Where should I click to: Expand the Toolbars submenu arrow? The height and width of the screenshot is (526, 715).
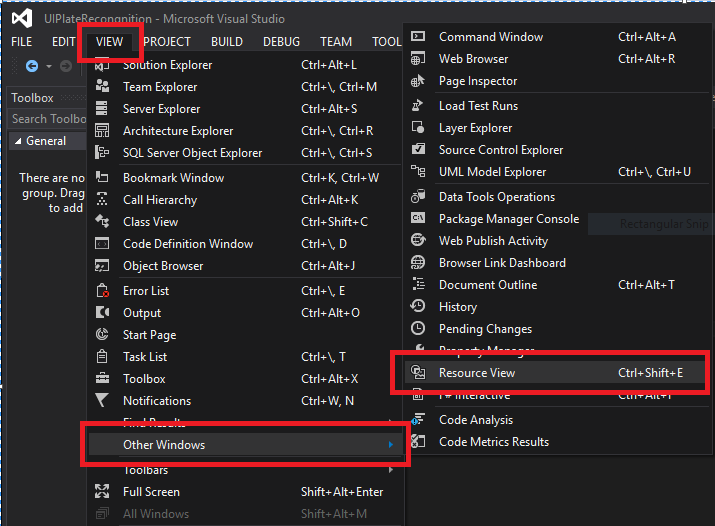tap(391, 470)
